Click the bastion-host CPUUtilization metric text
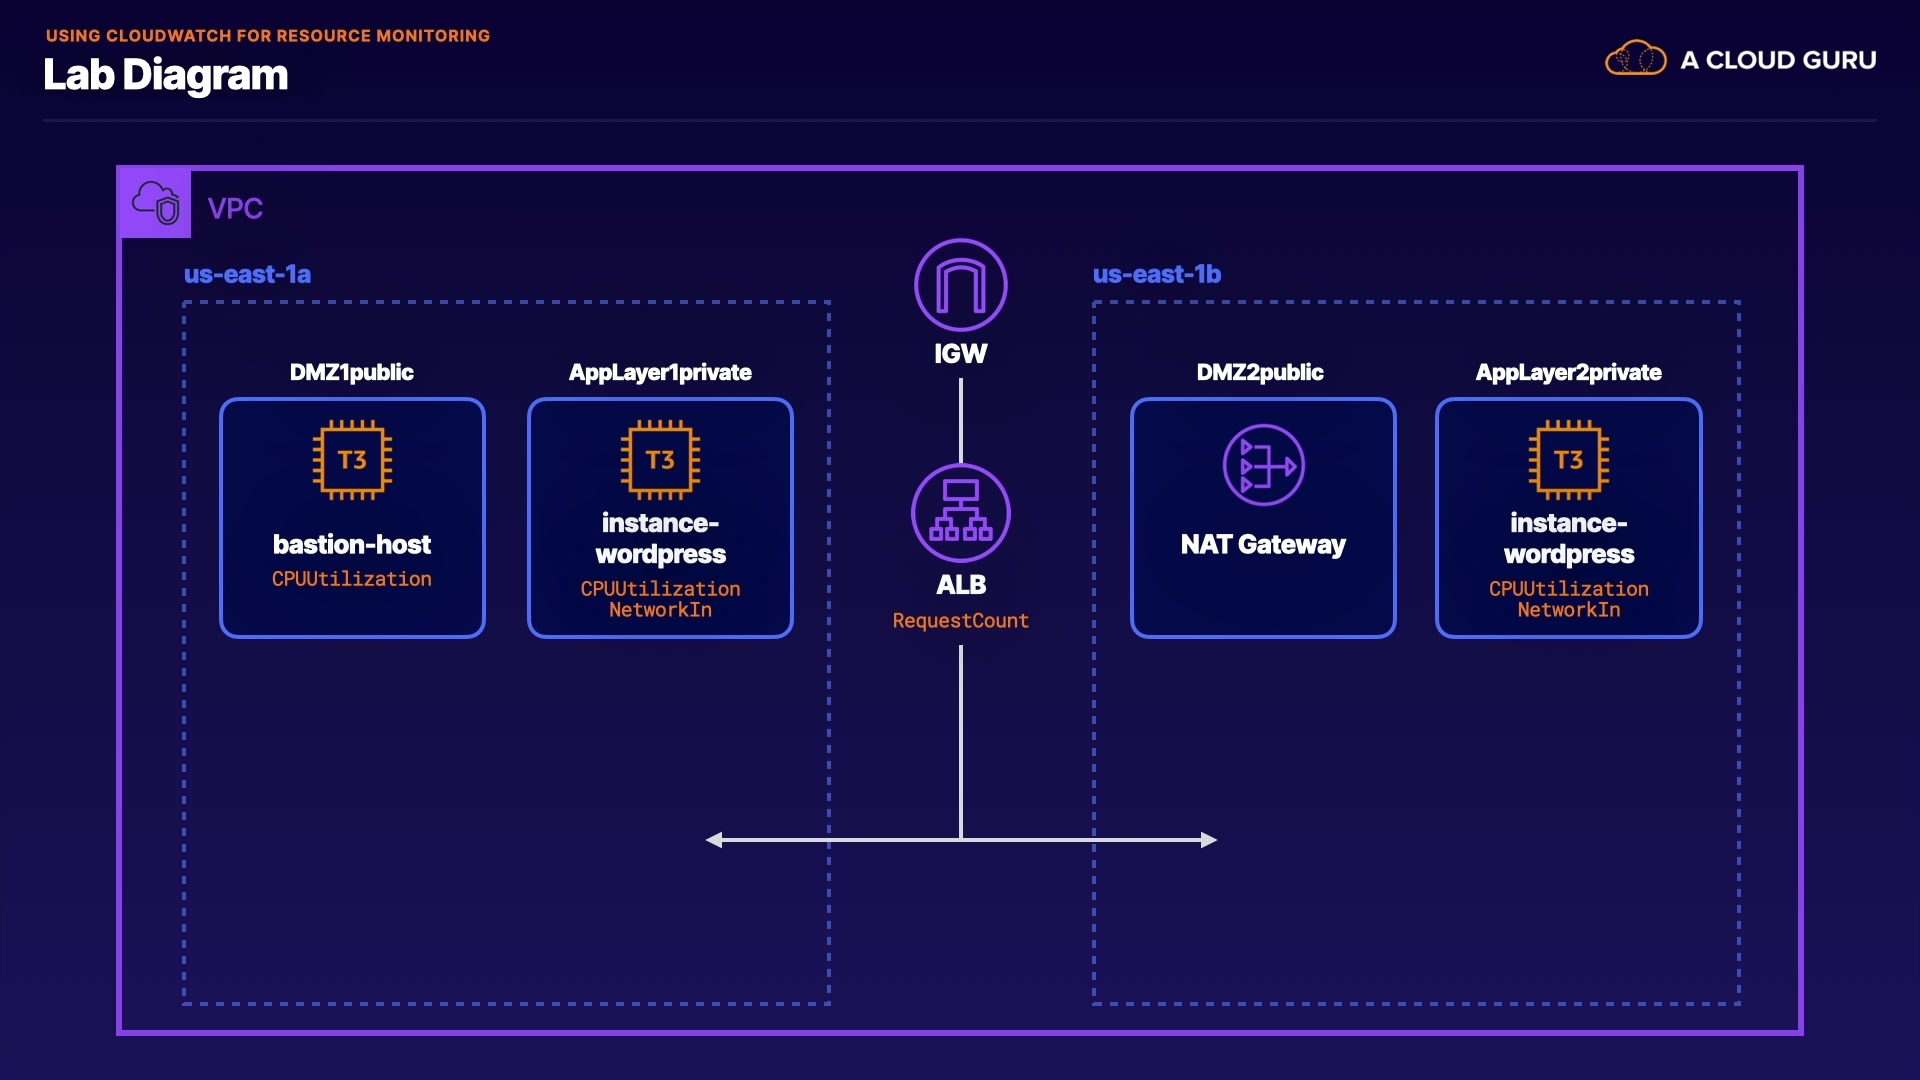The height and width of the screenshot is (1080, 1920). pos(352,579)
